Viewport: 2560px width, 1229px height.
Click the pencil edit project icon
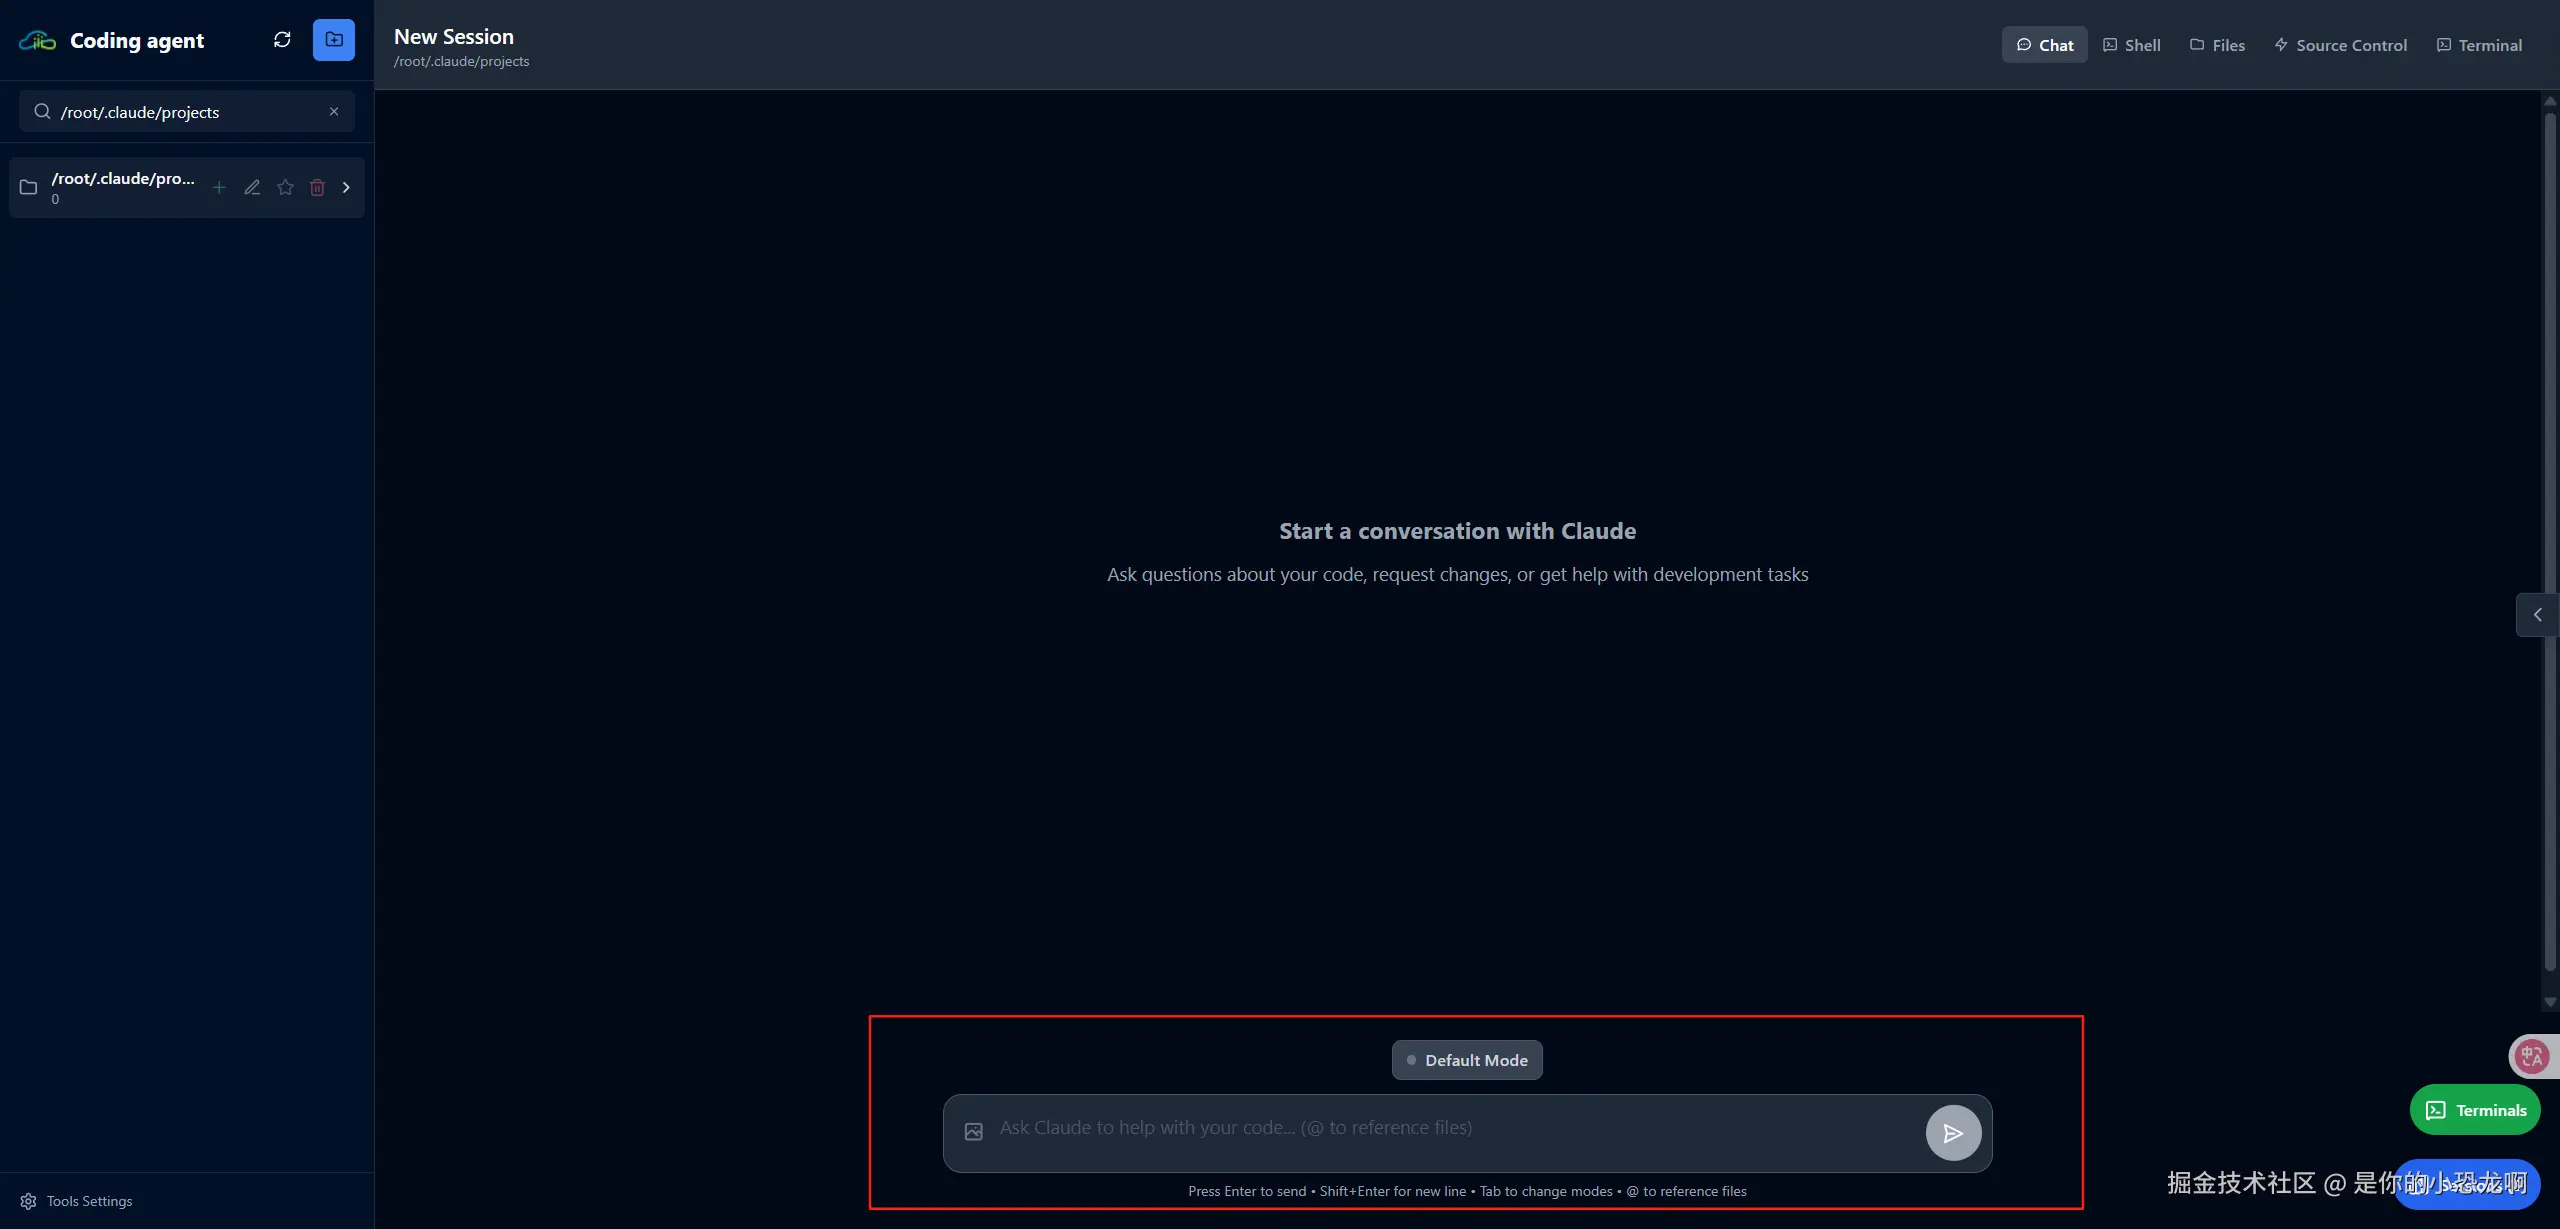tap(252, 187)
